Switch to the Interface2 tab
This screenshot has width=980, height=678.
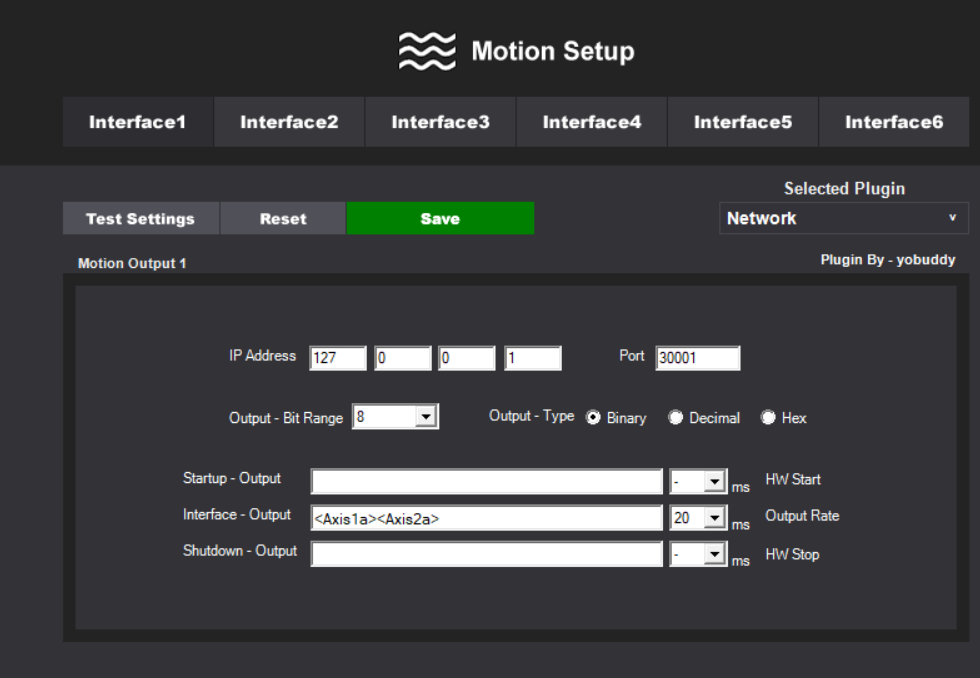(x=289, y=122)
